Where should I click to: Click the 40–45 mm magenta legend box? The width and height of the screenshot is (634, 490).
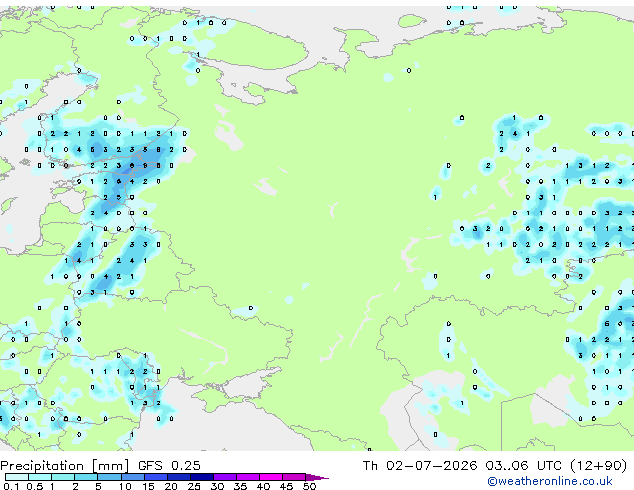(x=271, y=477)
